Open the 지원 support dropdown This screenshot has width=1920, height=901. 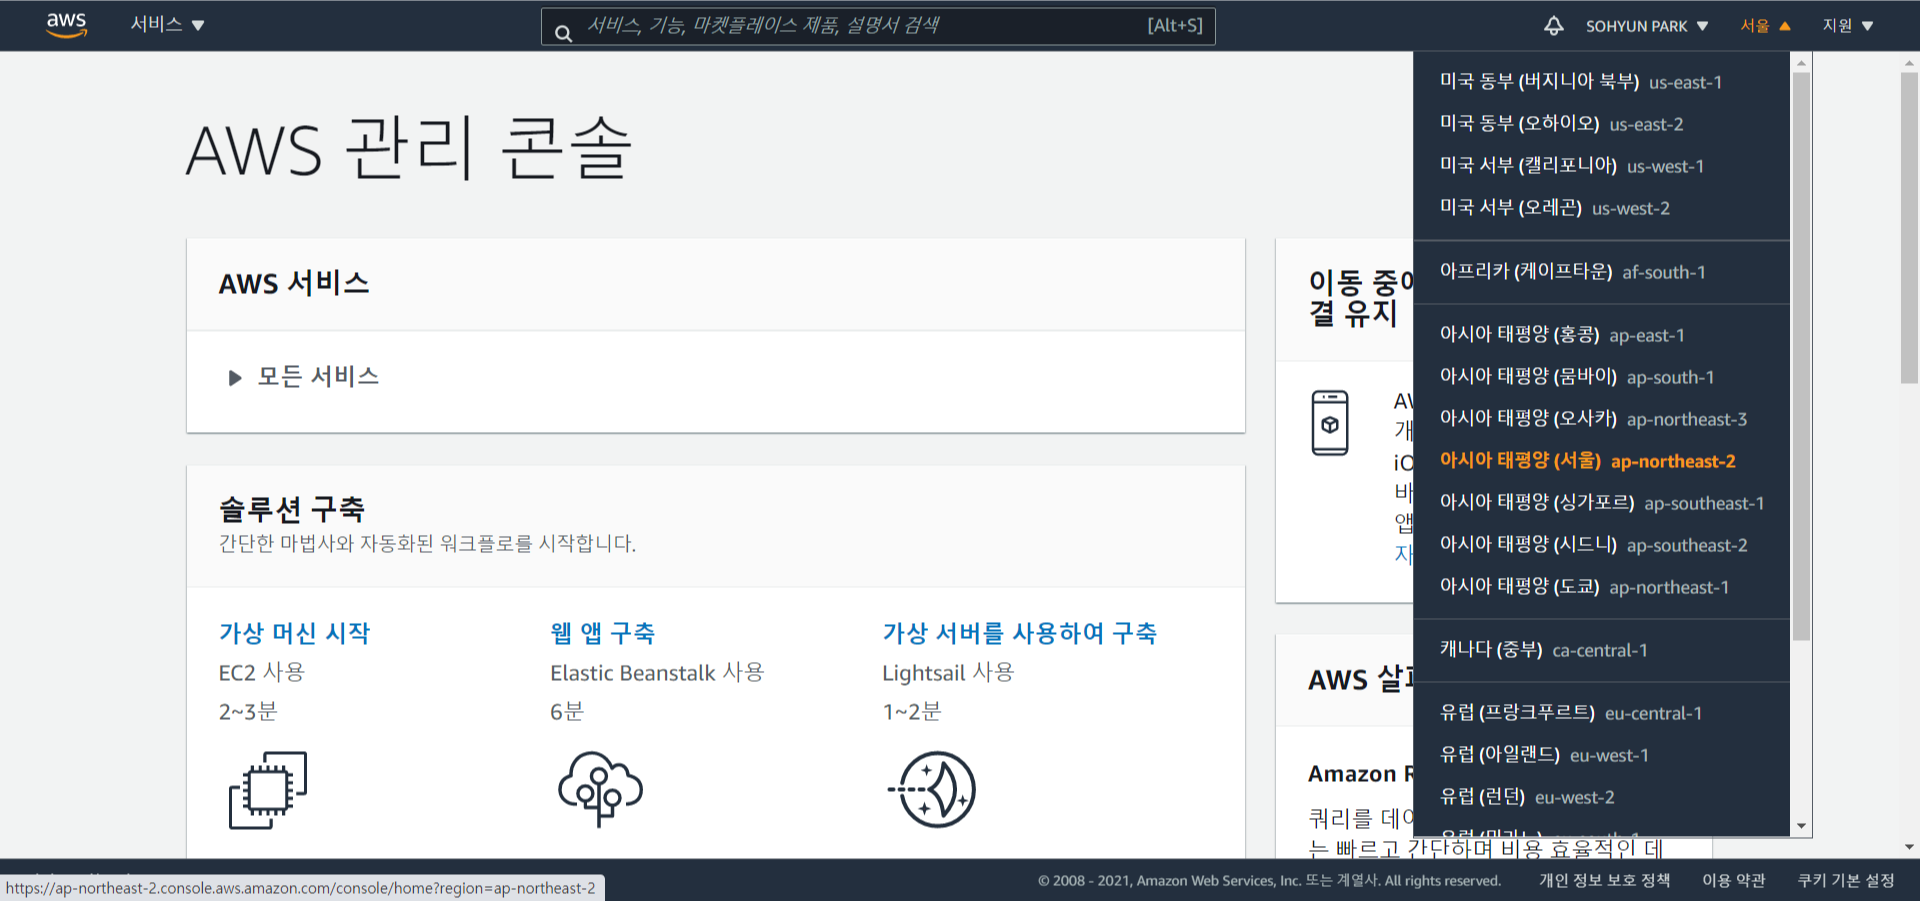(x=1847, y=26)
